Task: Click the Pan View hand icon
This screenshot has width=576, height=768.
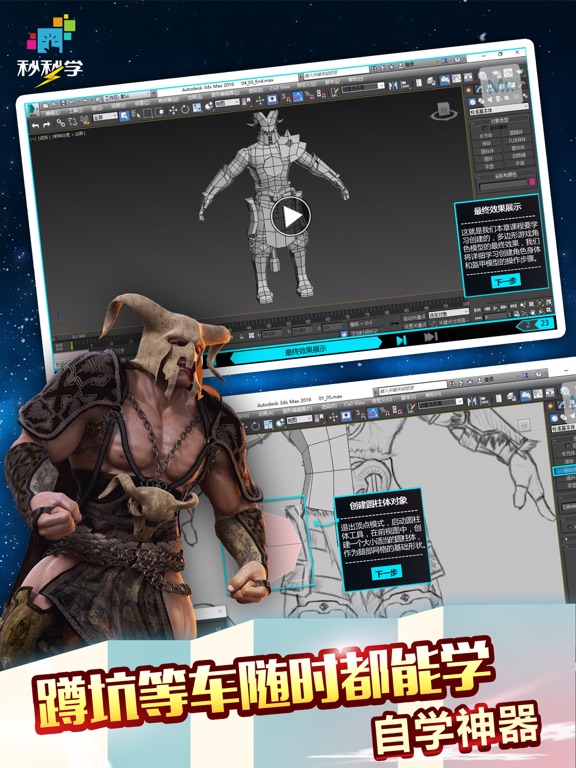Action: 532,312
